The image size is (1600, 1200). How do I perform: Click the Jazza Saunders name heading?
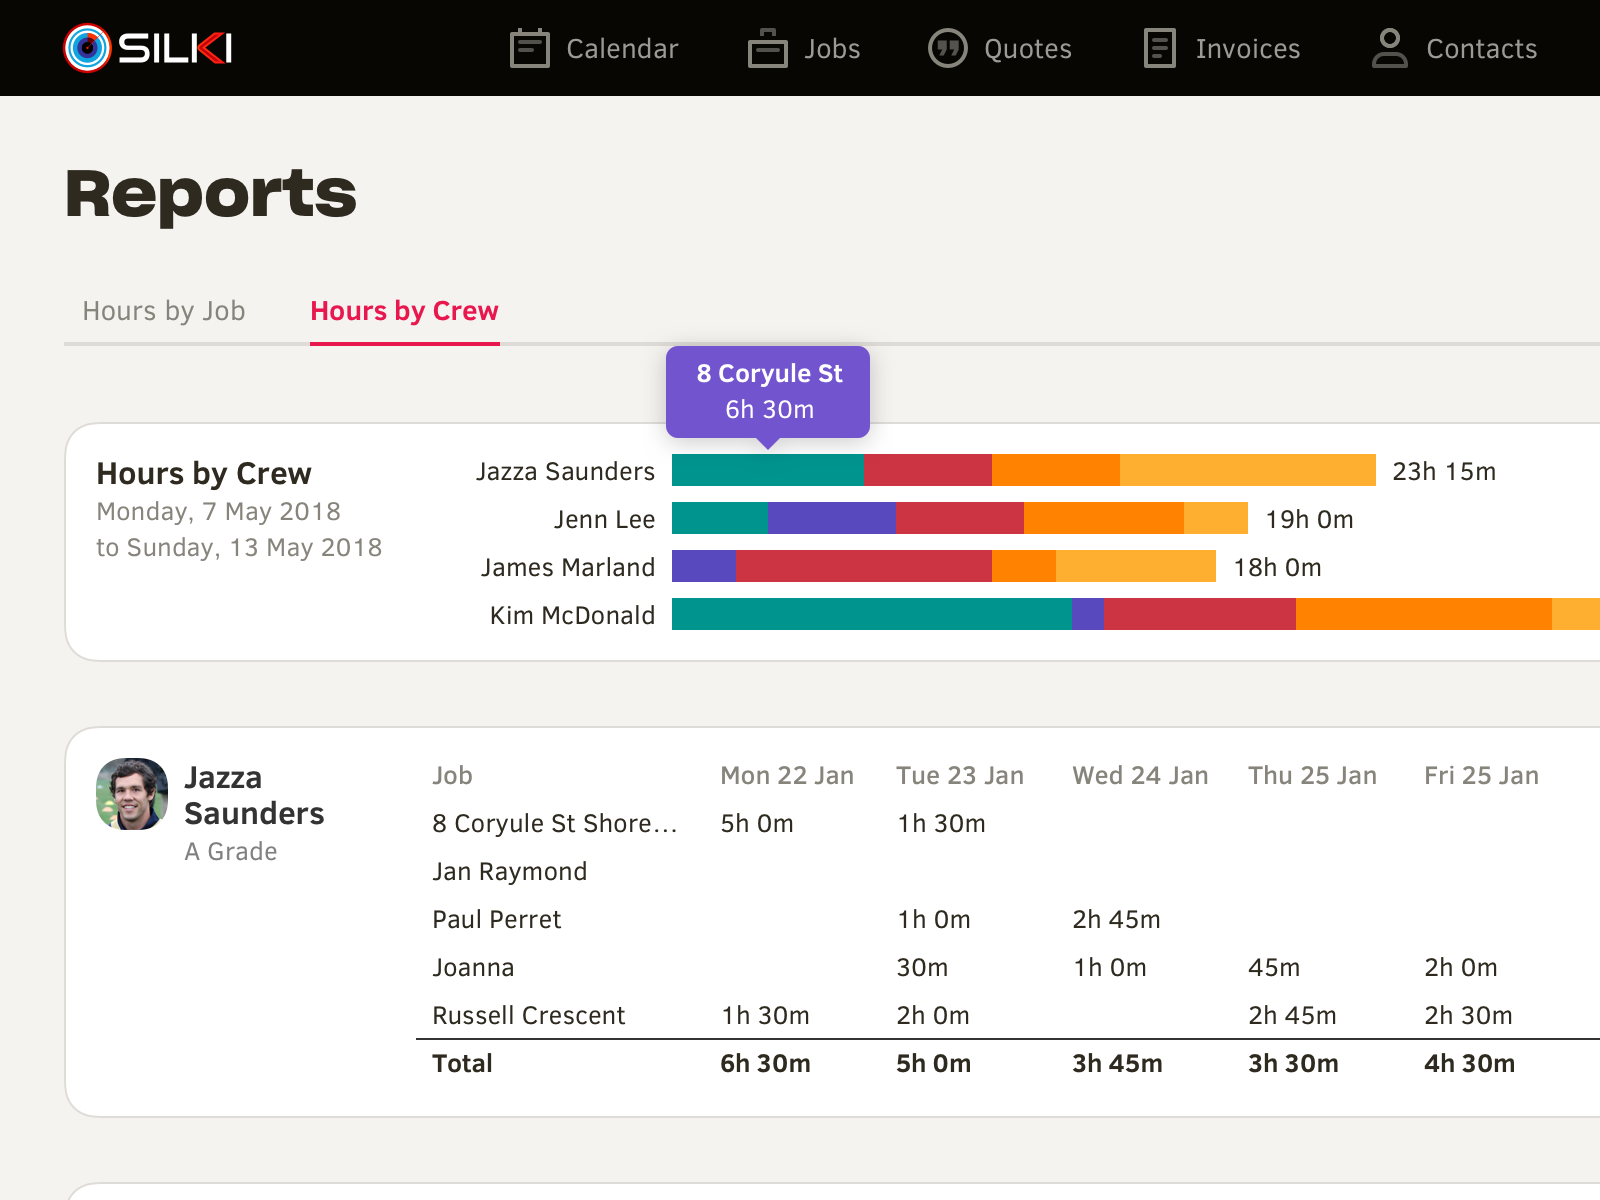tap(254, 795)
